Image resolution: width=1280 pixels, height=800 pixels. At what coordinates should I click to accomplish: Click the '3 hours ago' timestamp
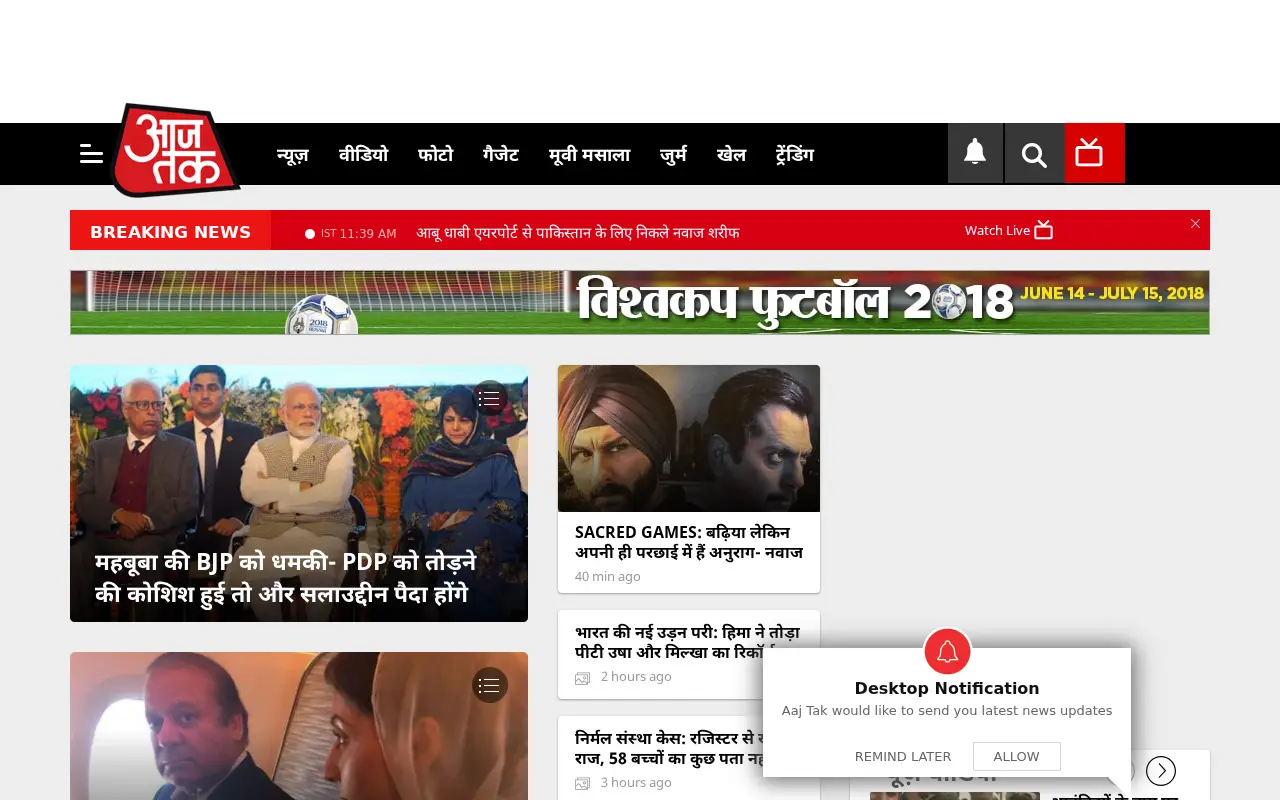click(636, 783)
